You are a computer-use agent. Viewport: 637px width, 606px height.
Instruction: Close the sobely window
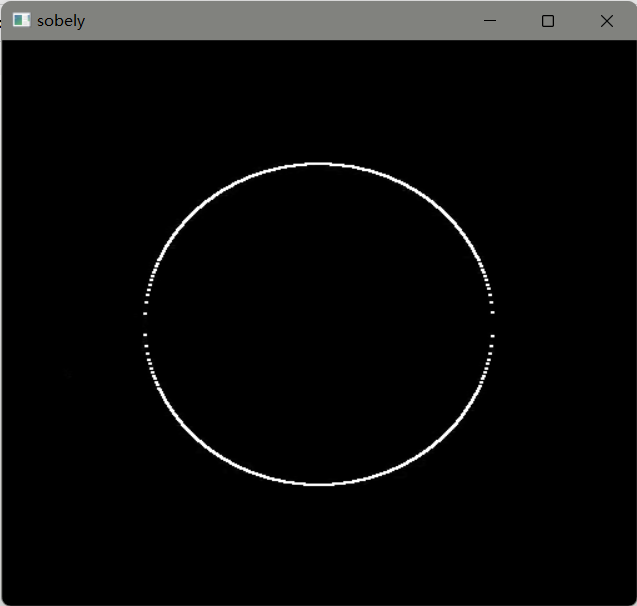point(607,21)
